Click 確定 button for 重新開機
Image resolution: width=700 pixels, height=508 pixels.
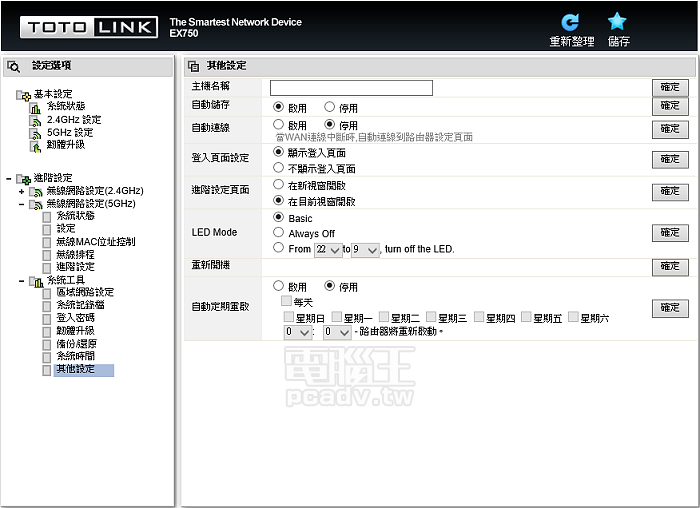point(669,267)
